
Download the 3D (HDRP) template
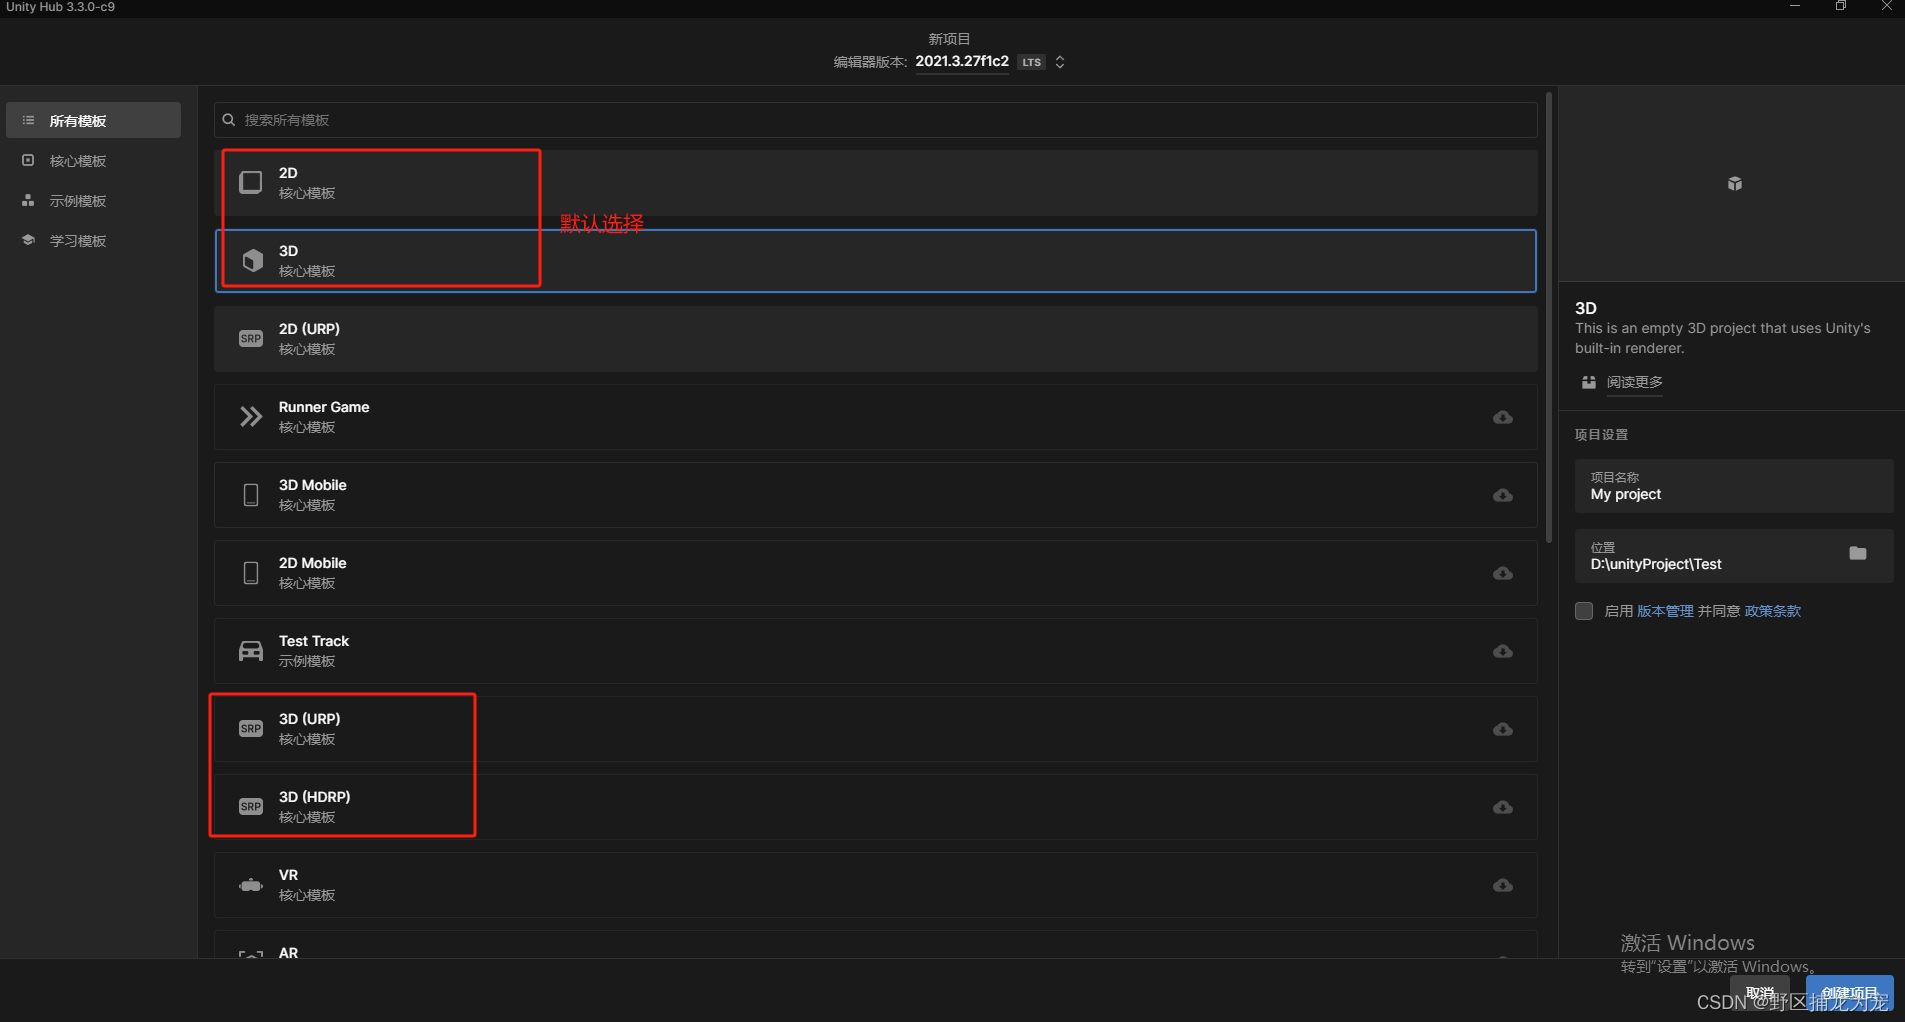coord(1502,807)
